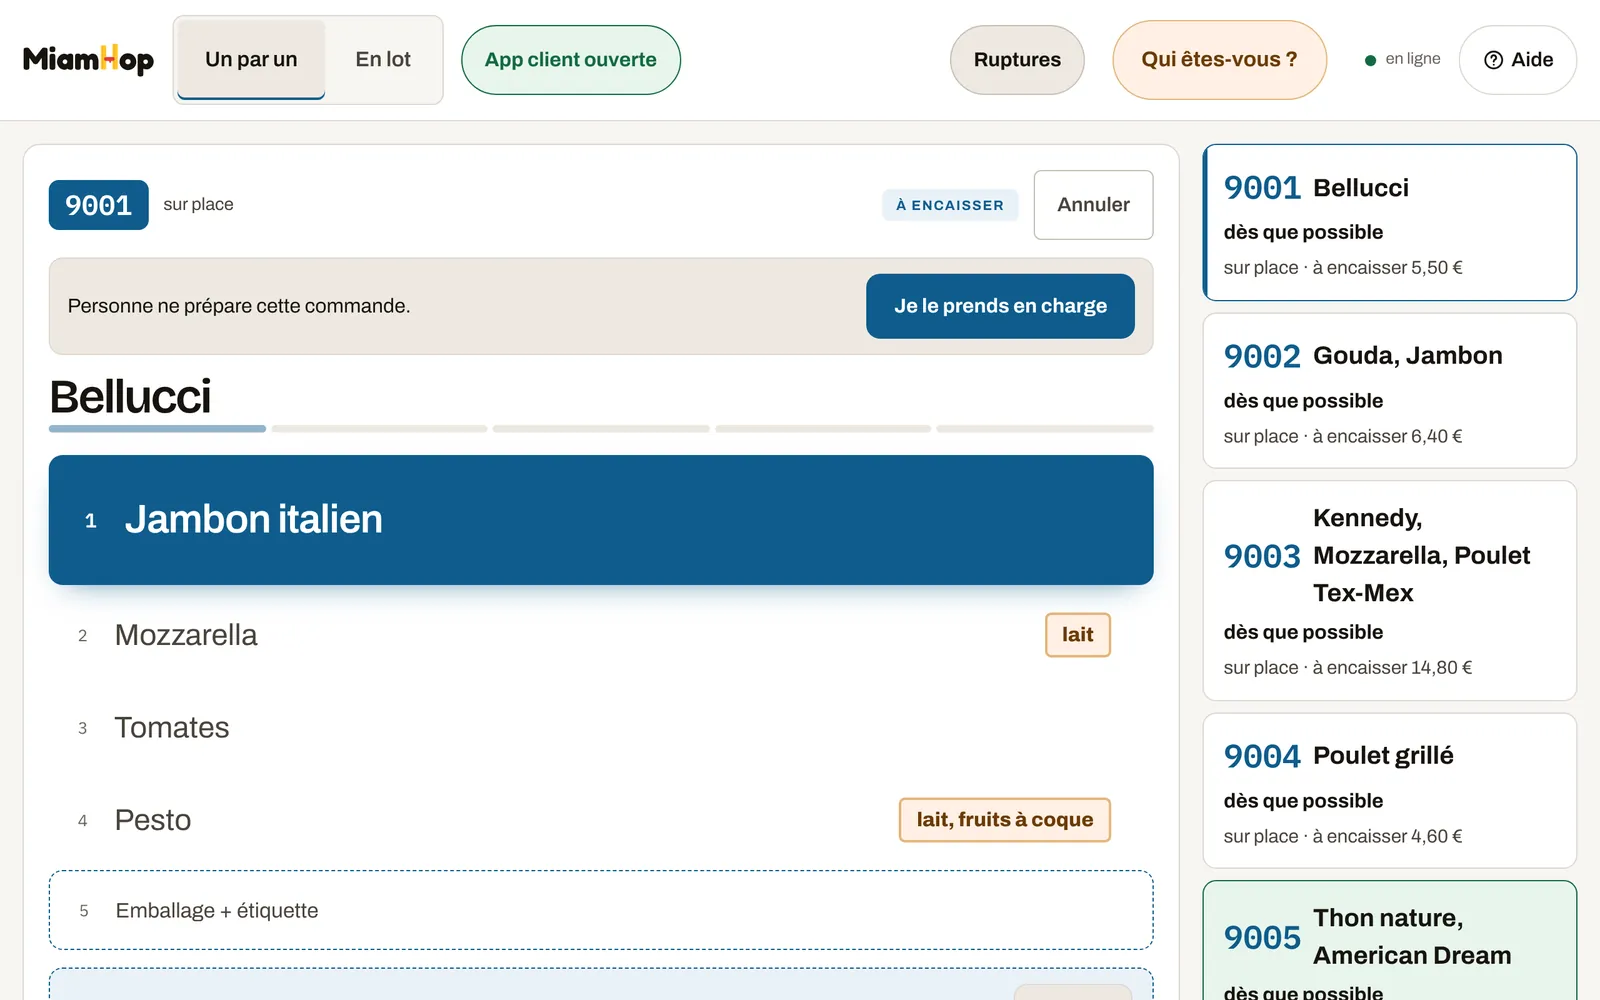Cancel order with the Annuler button

(1093, 205)
